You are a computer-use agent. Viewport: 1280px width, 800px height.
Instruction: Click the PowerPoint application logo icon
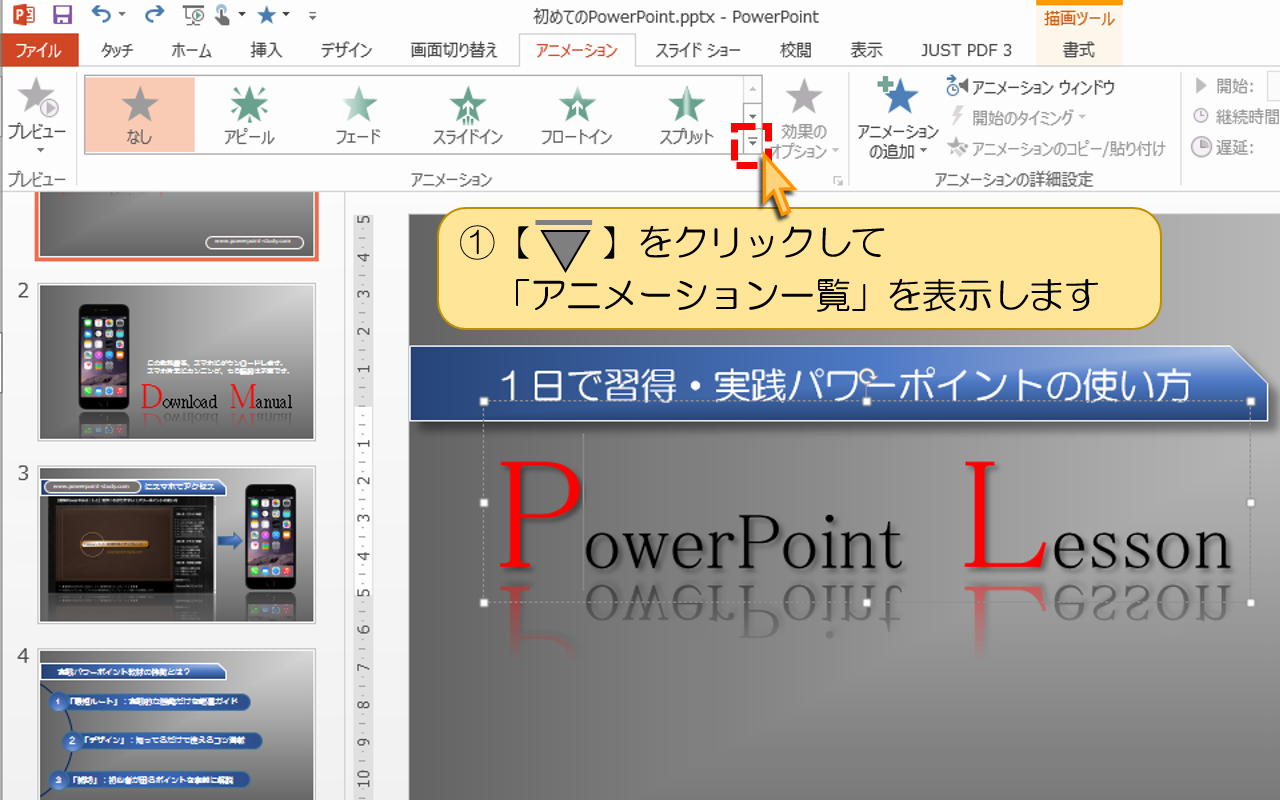click(x=23, y=15)
